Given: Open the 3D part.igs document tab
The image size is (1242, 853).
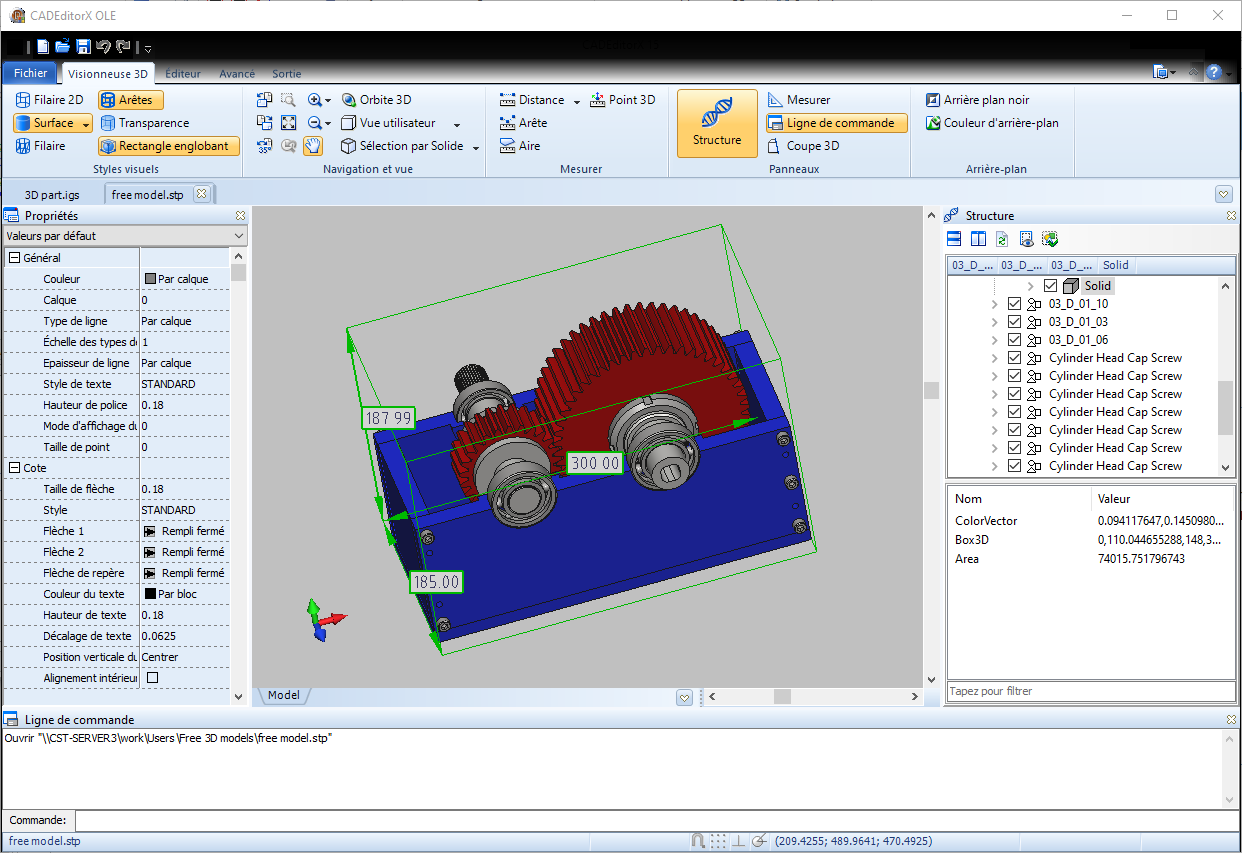Looking at the screenshot, I should 54,194.
